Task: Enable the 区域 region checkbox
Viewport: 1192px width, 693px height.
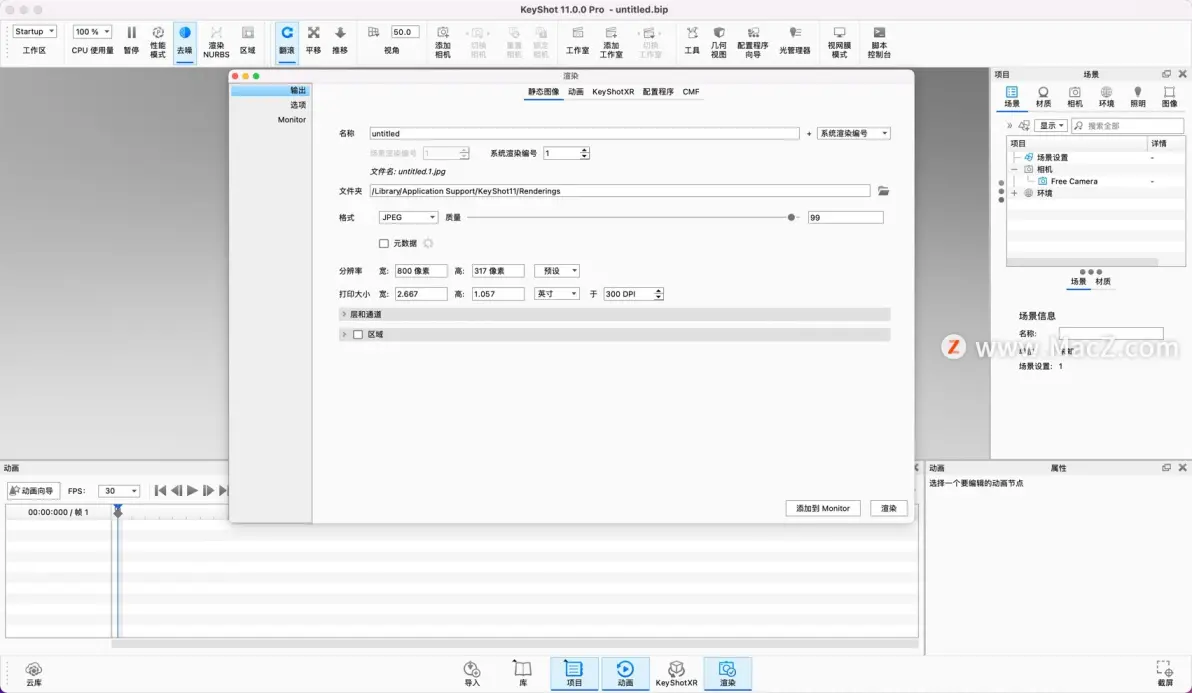Action: pyautogui.click(x=358, y=334)
